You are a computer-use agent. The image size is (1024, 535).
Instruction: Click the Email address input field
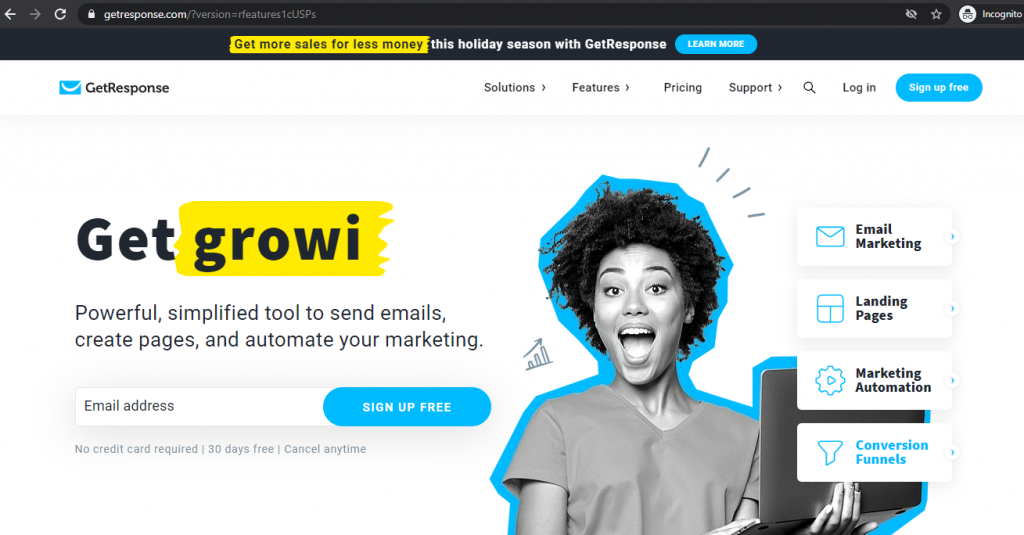[200, 406]
